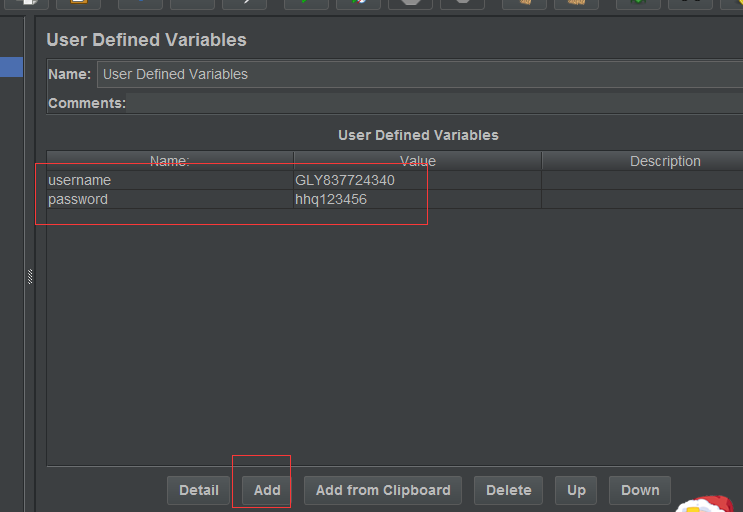This screenshot has width=743, height=512.
Task: Click the Name input field
Action: (420, 74)
